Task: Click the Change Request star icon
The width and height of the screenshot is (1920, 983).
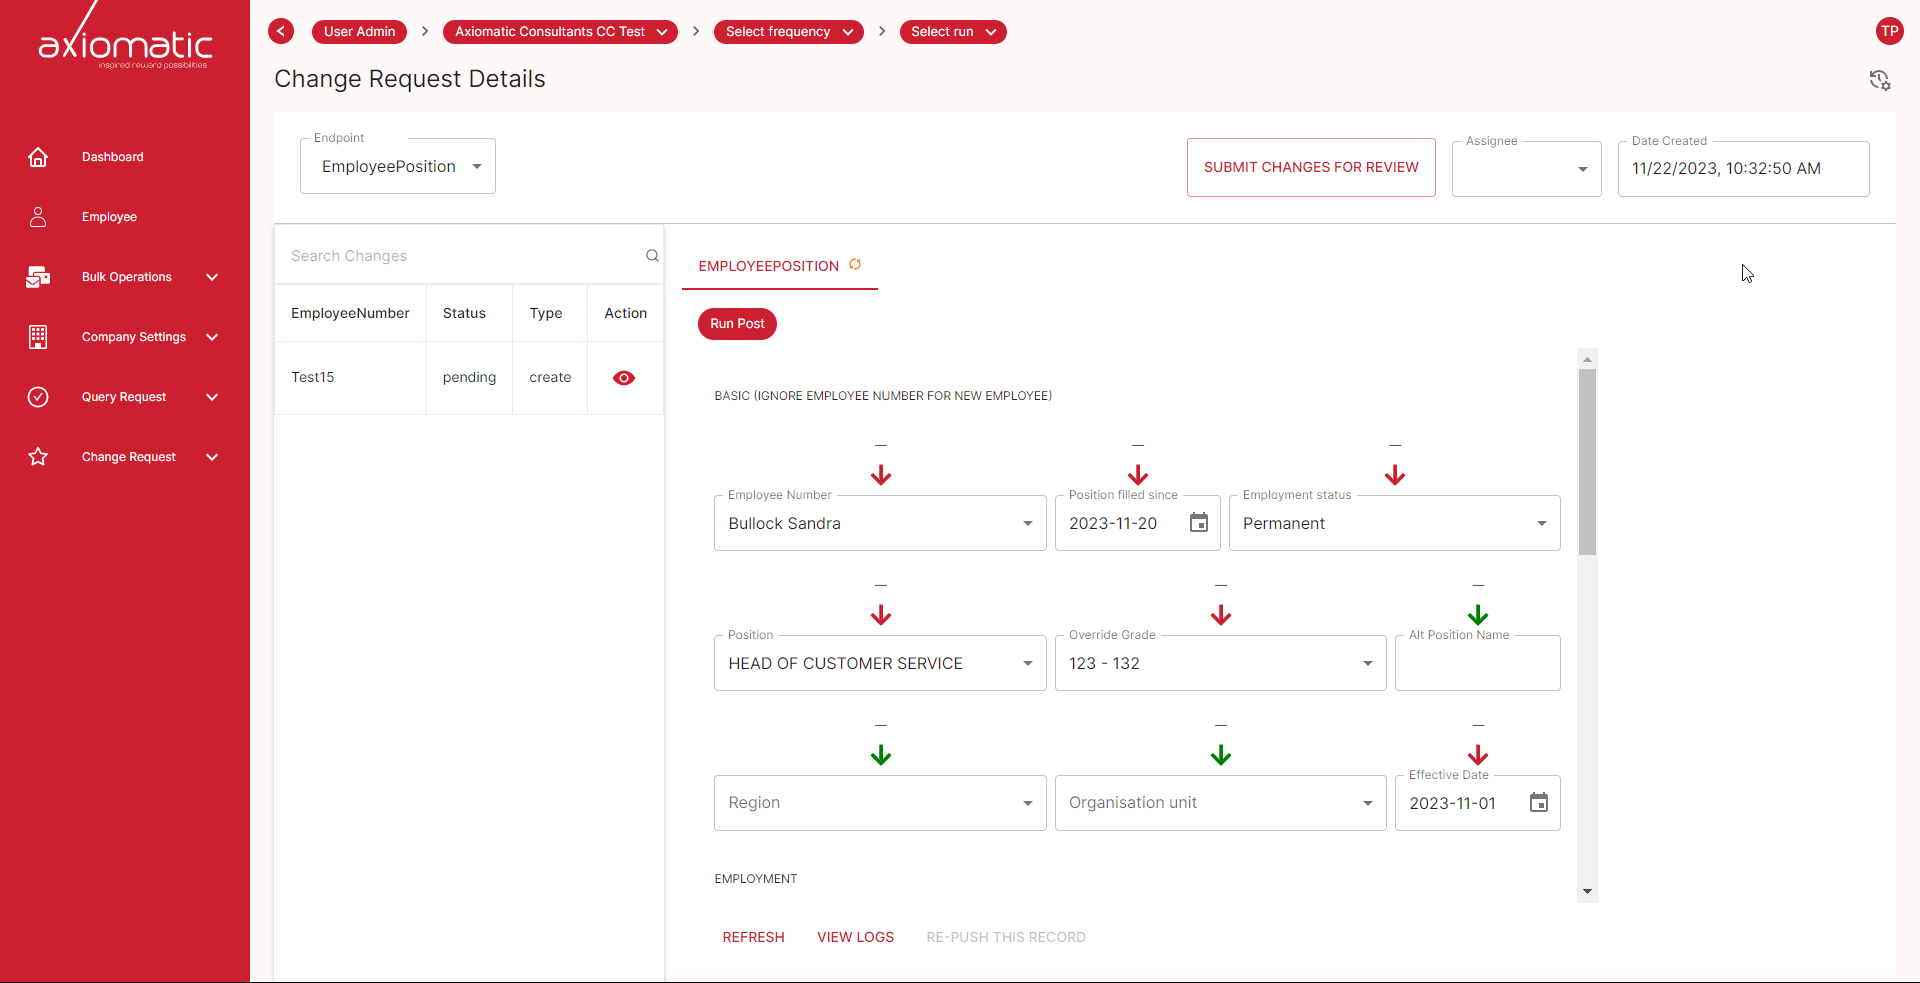Action: [38, 457]
